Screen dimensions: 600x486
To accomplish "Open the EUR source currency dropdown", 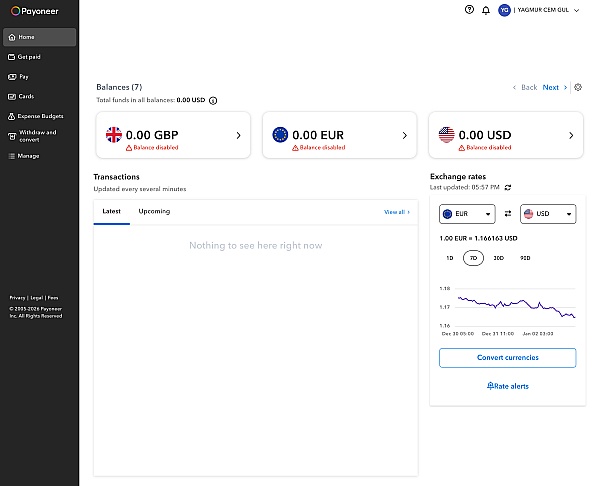I will click(467, 214).
